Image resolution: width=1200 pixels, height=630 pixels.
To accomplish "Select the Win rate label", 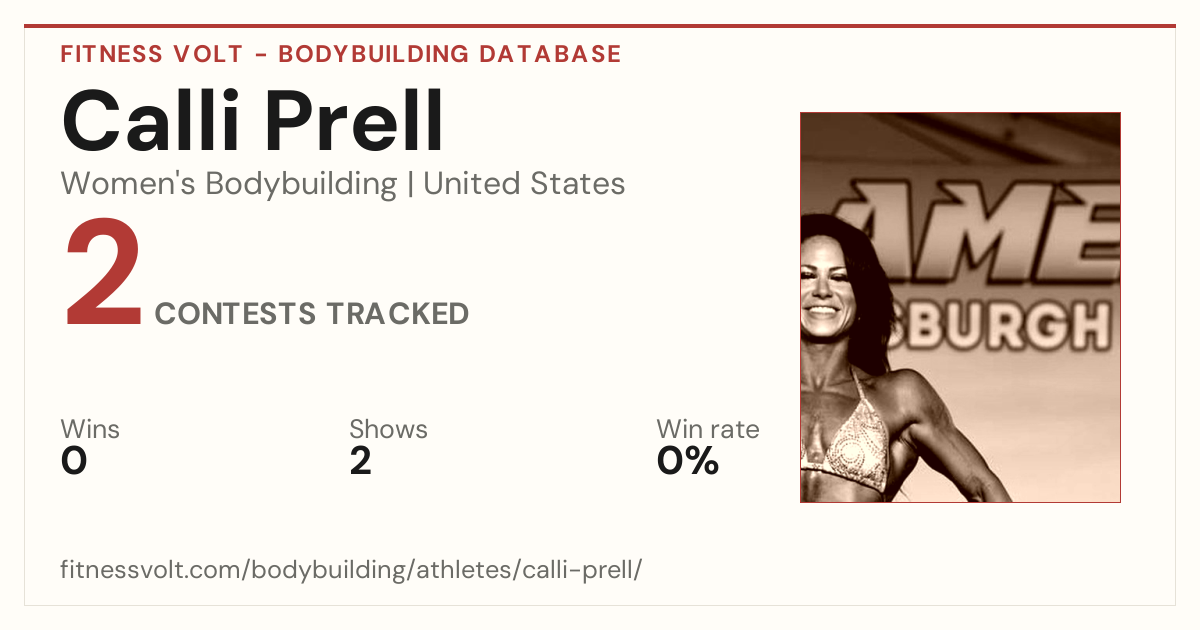I will 708,429.
